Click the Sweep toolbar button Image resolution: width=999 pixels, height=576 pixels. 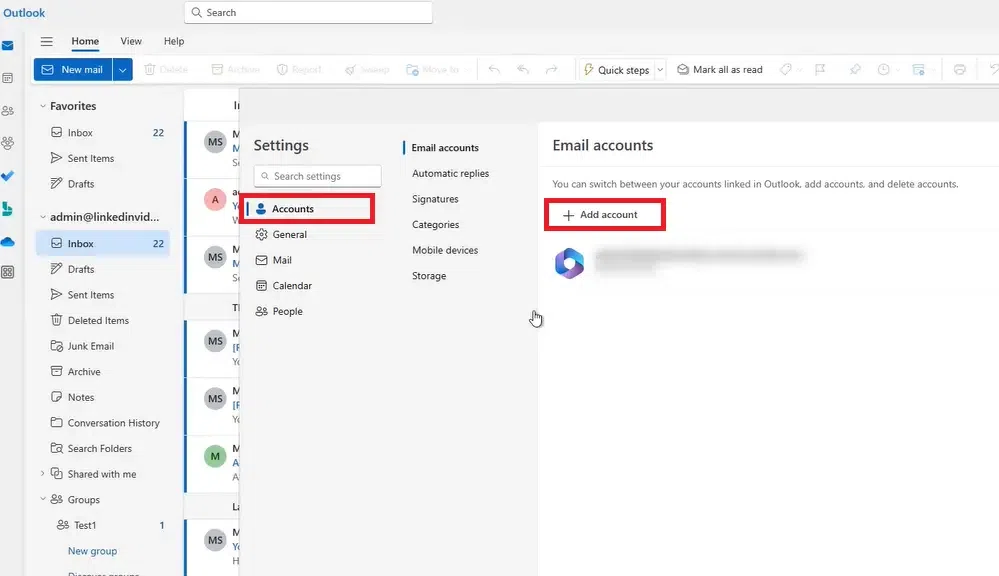click(367, 69)
